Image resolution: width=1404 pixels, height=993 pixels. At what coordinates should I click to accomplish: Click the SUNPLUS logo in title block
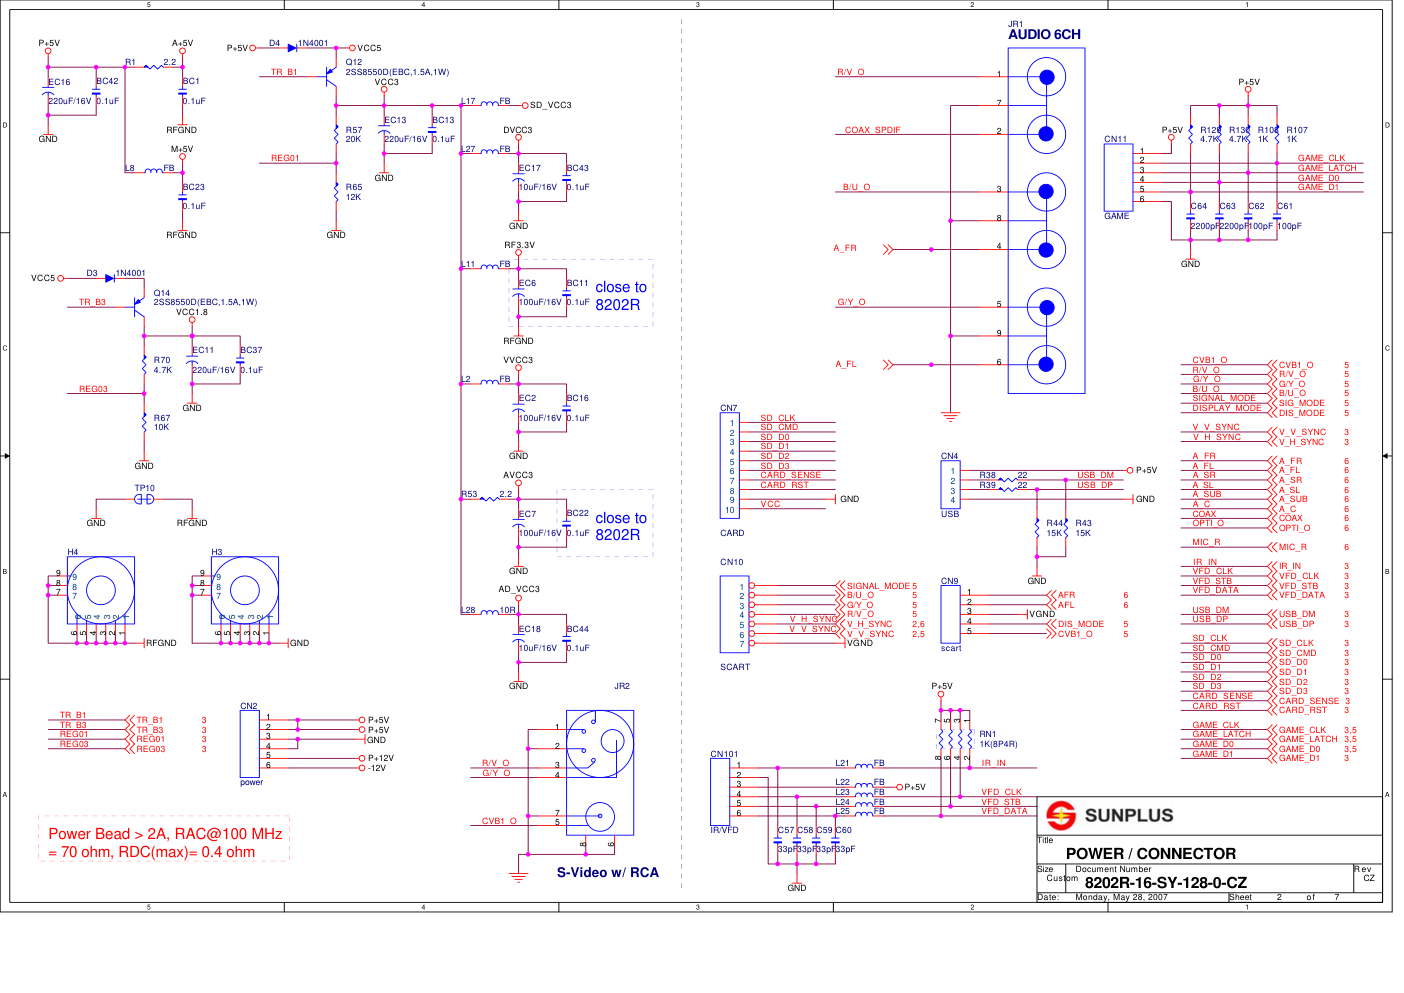click(x=1109, y=815)
